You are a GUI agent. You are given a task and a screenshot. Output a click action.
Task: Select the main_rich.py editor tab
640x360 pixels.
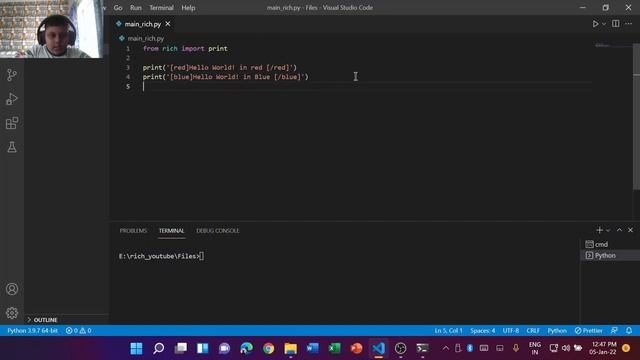click(x=142, y=24)
